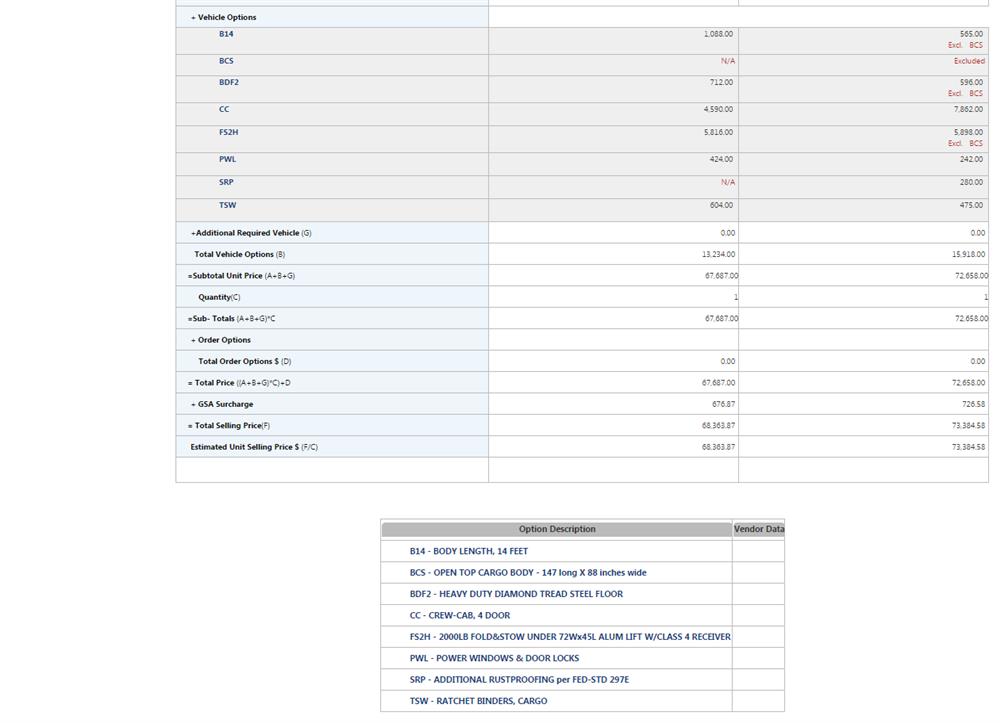Click the PWL option code in pricing table
This screenshot has height=723, width=1000.
(x=227, y=159)
